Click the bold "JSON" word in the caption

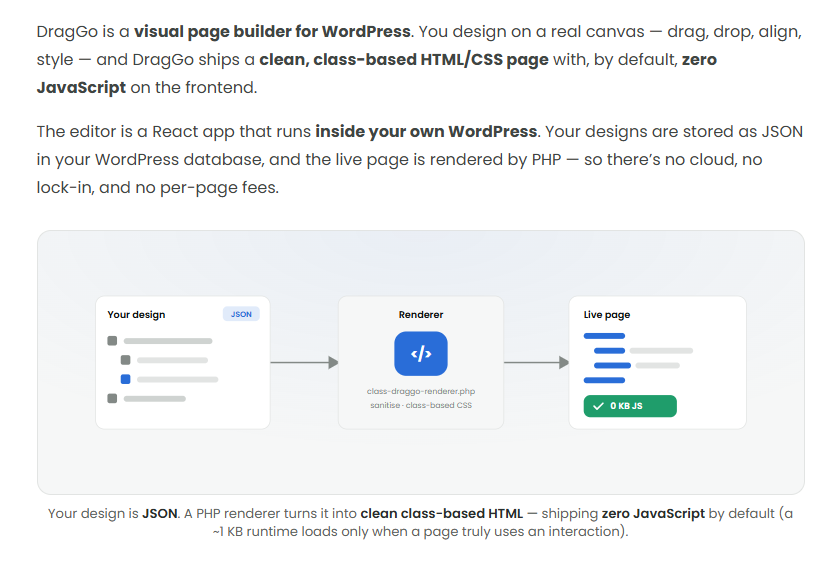click(x=160, y=513)
